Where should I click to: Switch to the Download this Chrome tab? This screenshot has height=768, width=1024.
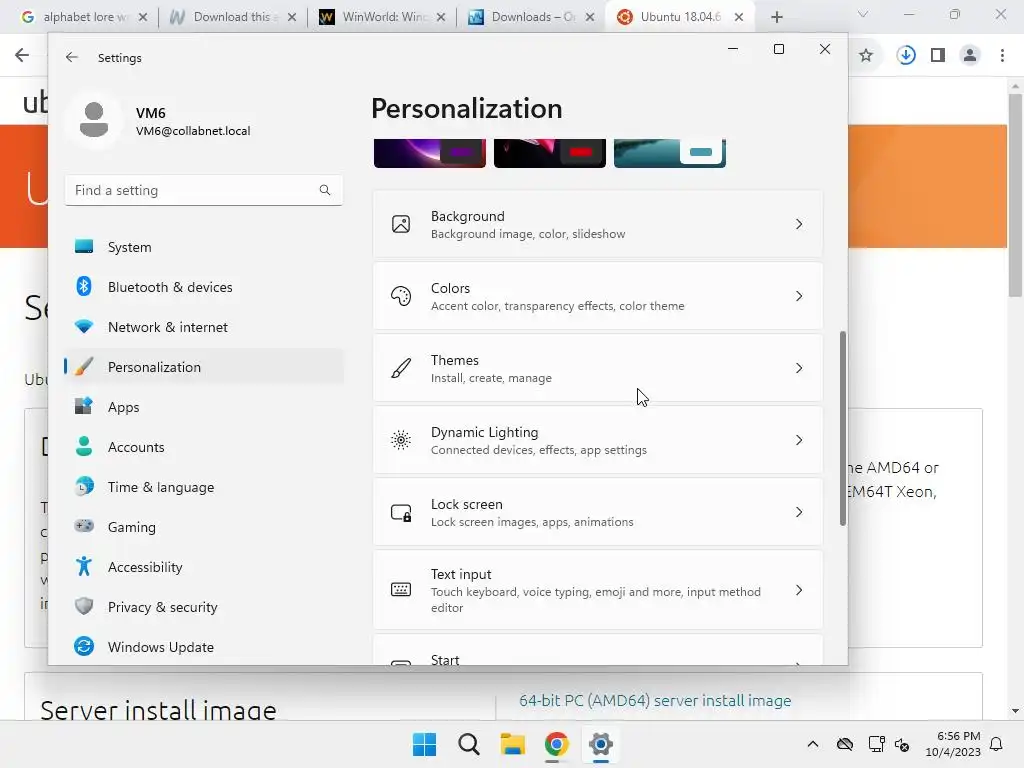click(232, 17)
